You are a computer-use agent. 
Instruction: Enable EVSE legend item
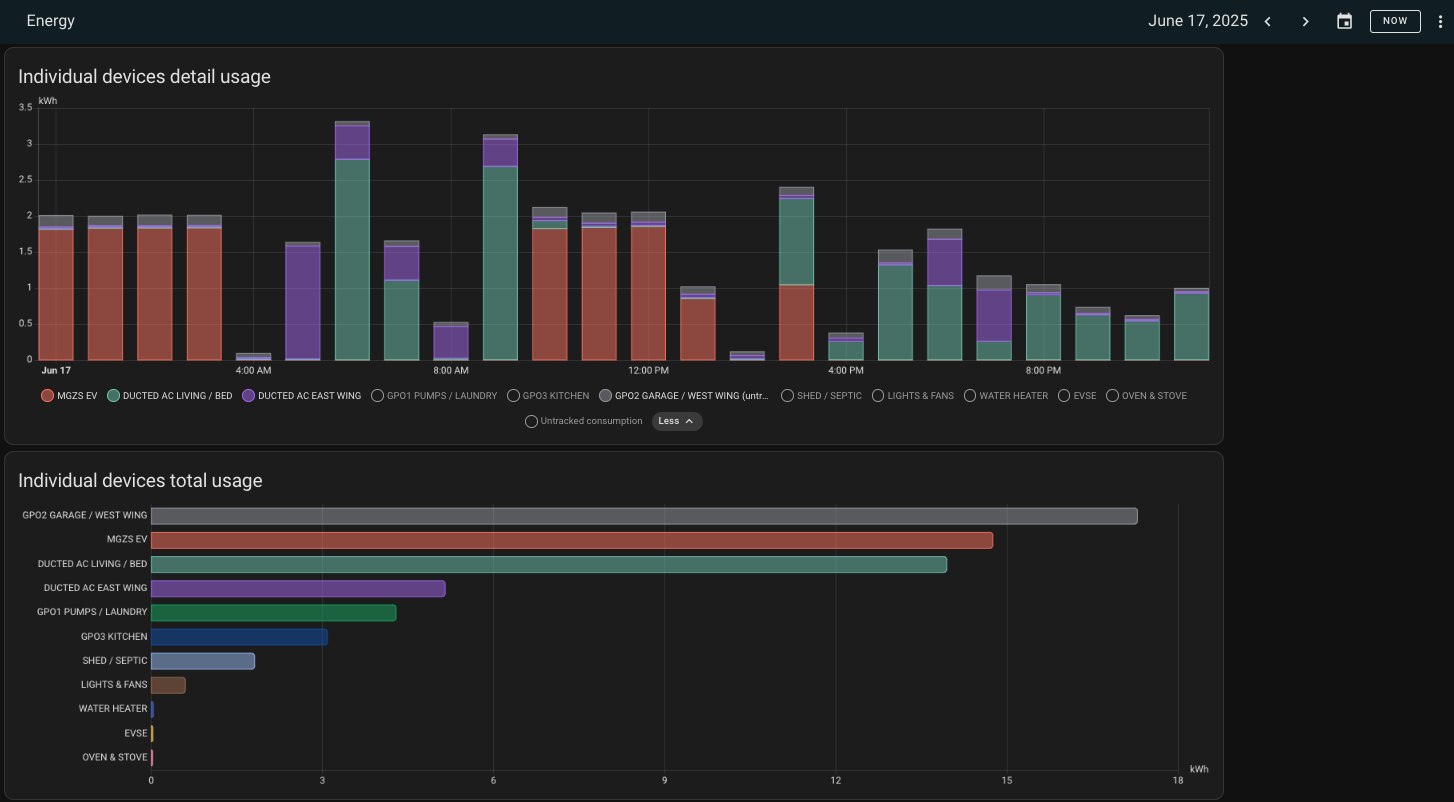pos(1077,396)
